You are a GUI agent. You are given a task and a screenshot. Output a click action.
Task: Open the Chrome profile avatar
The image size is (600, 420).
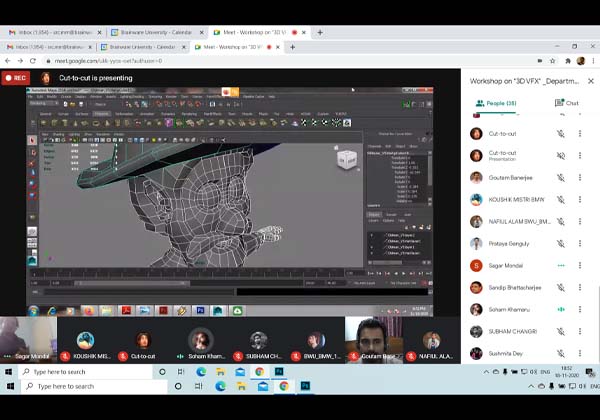click(x=581, y=61)
